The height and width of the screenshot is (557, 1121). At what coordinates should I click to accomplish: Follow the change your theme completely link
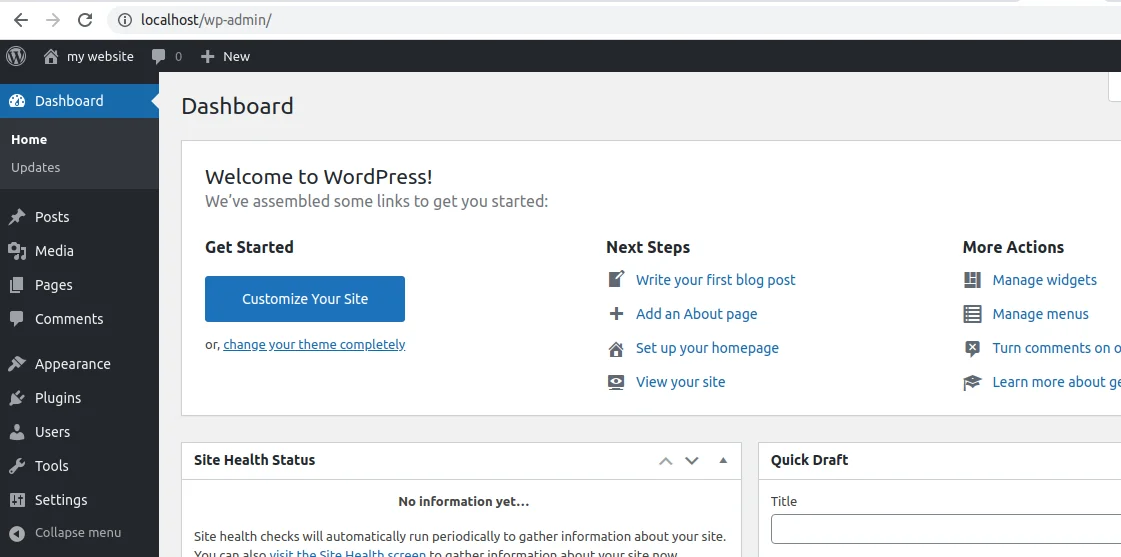[314, 345]
